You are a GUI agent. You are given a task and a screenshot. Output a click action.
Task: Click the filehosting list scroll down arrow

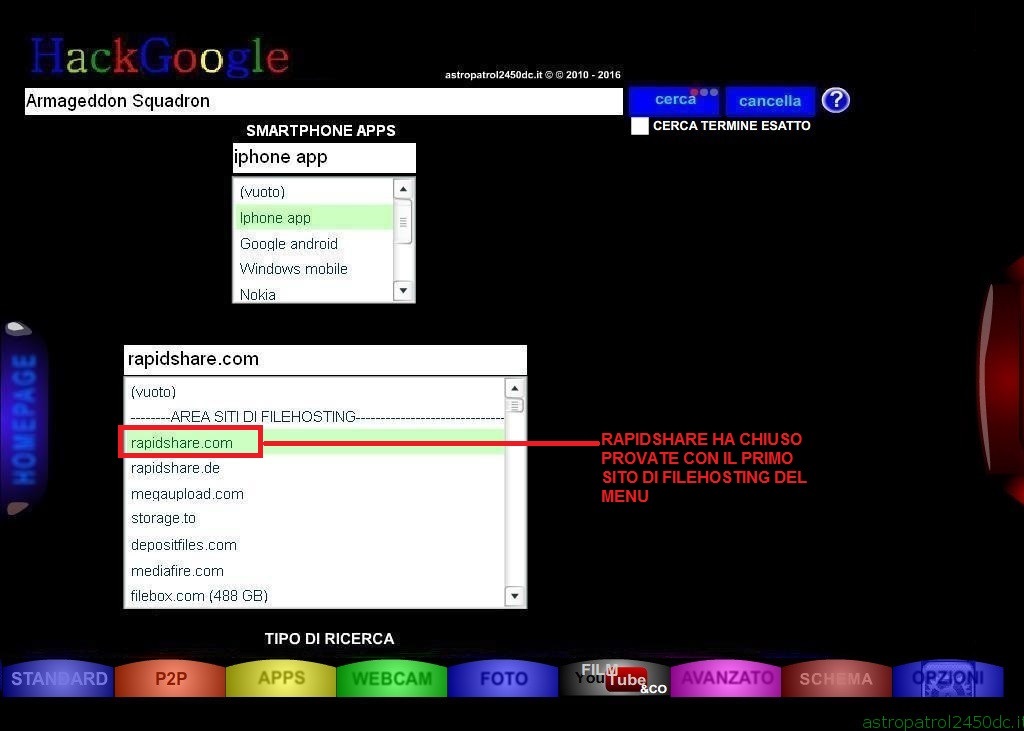(x=515, y=596)
